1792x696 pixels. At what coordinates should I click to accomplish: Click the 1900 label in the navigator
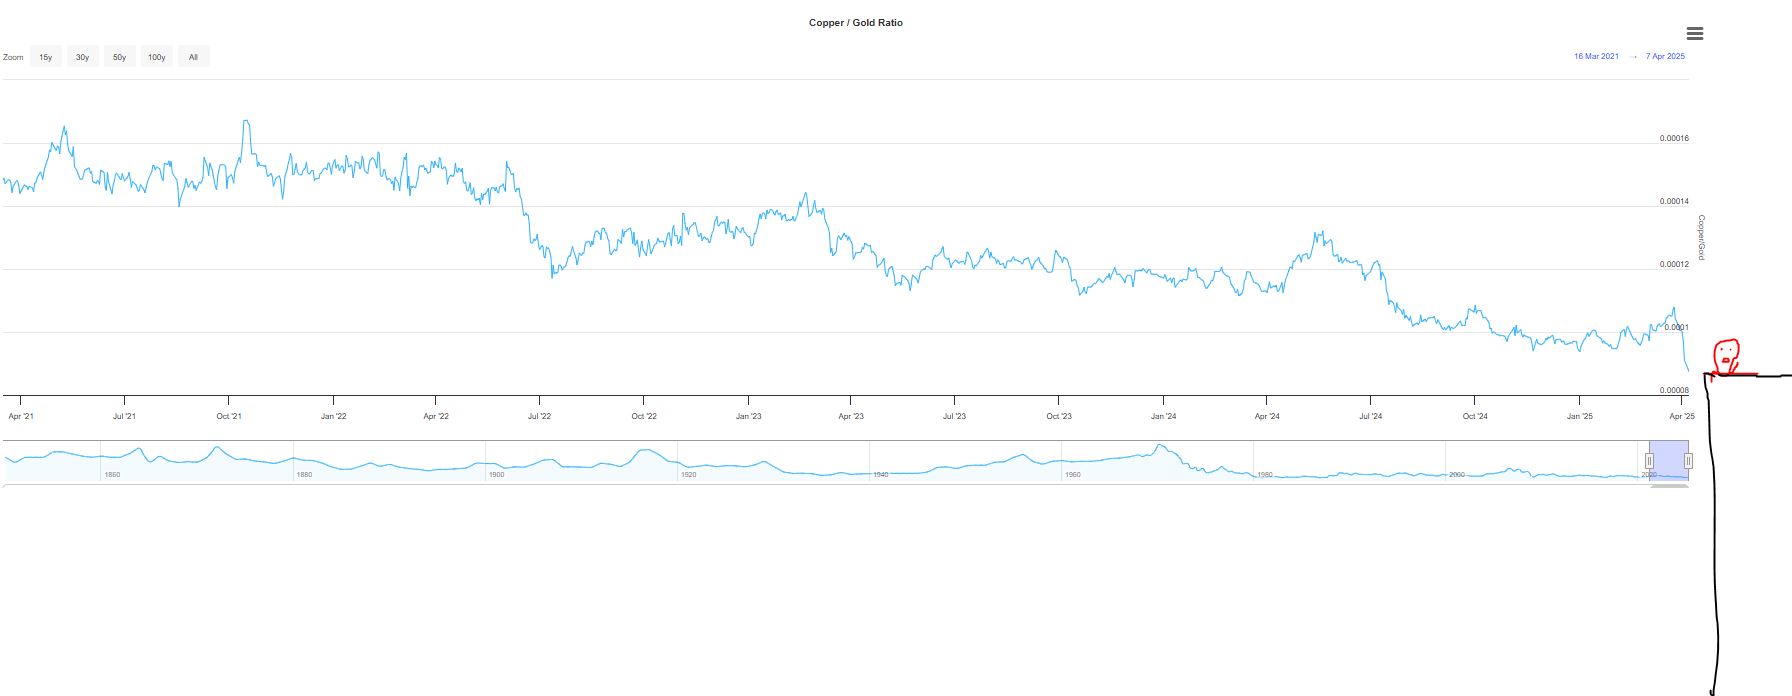click(x=496, y=474)
